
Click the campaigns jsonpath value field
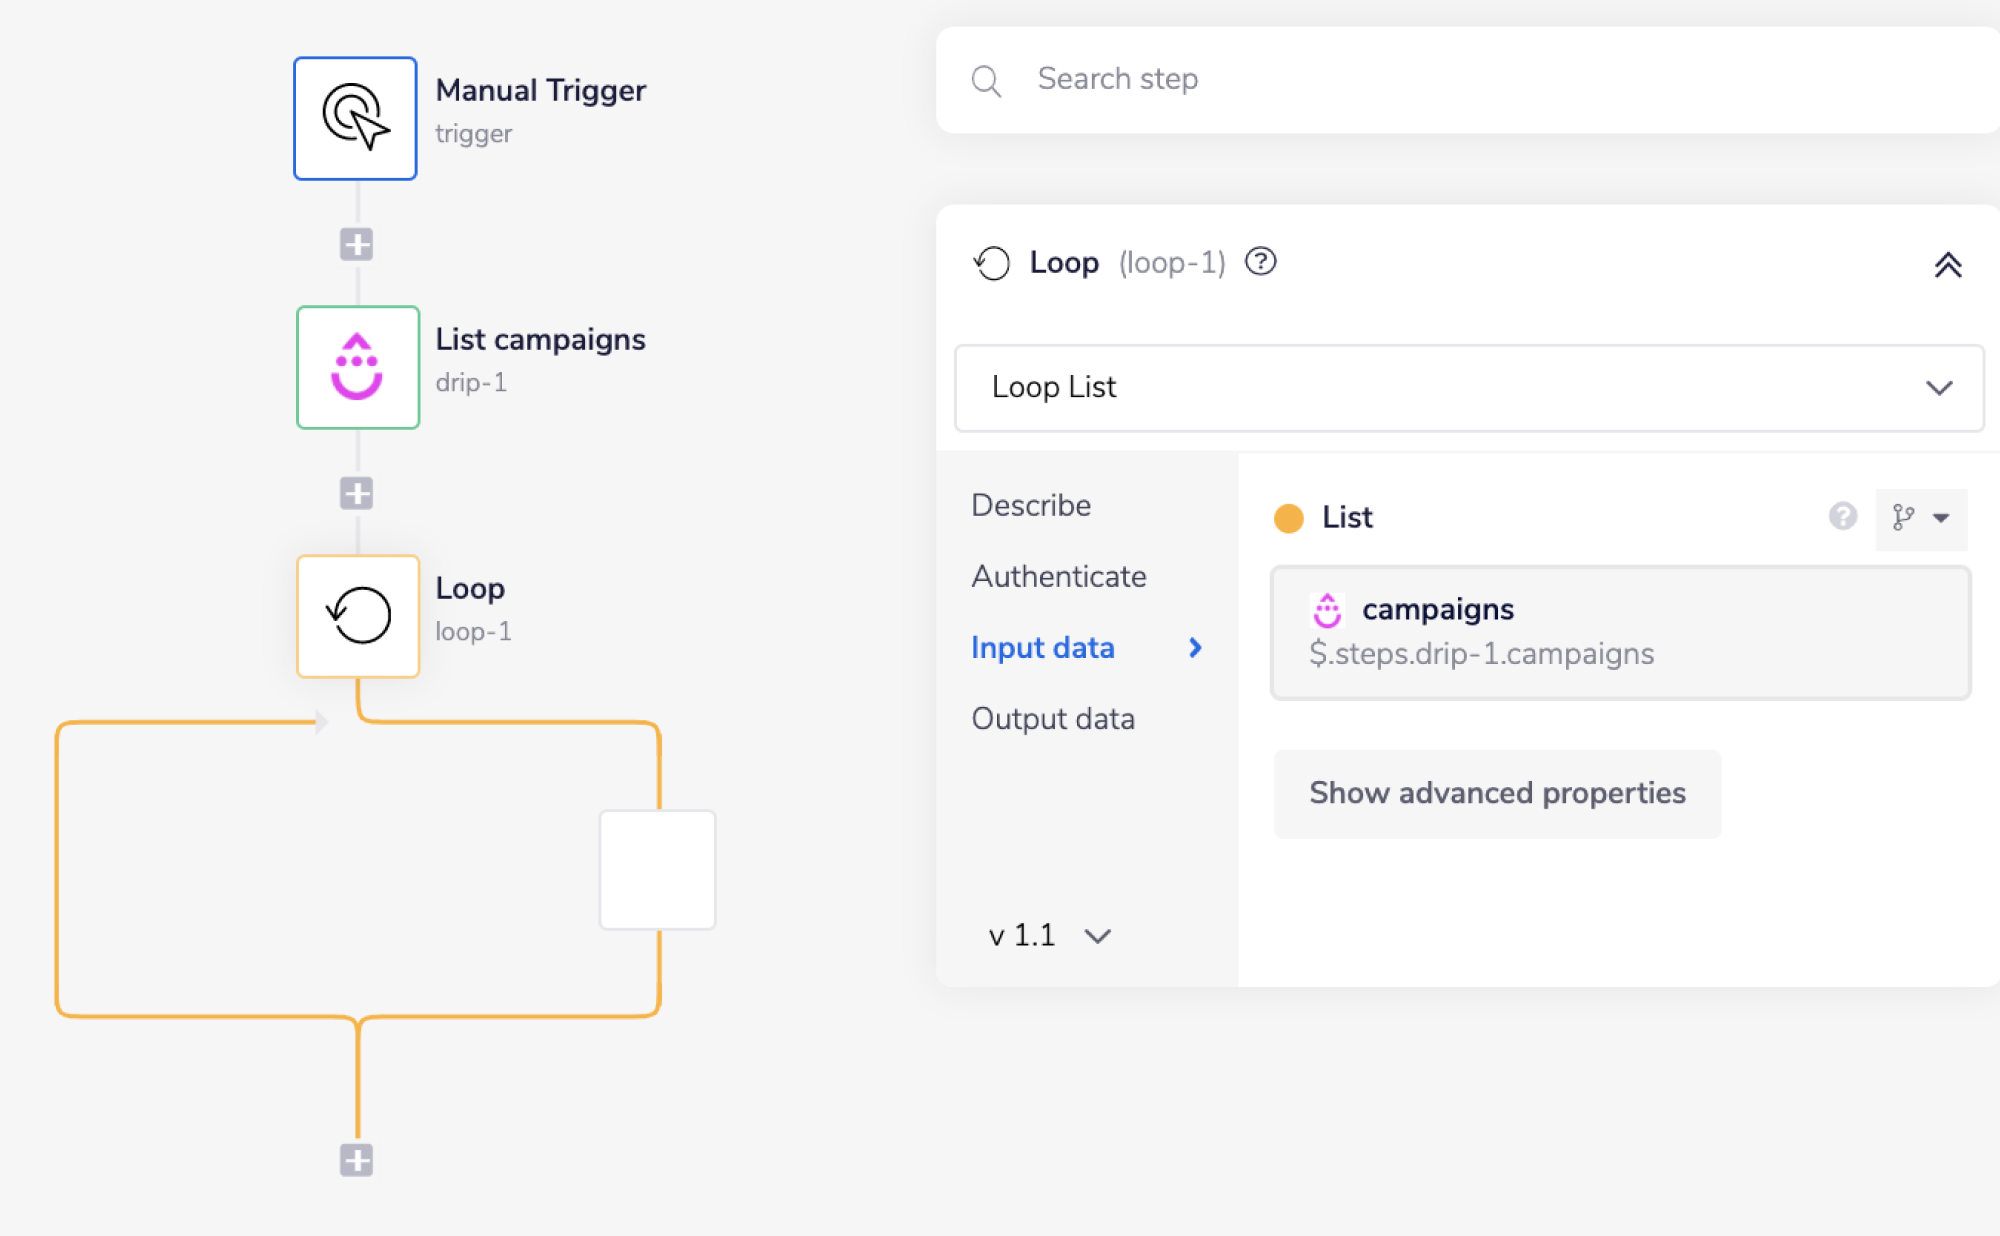point(1620,633)
